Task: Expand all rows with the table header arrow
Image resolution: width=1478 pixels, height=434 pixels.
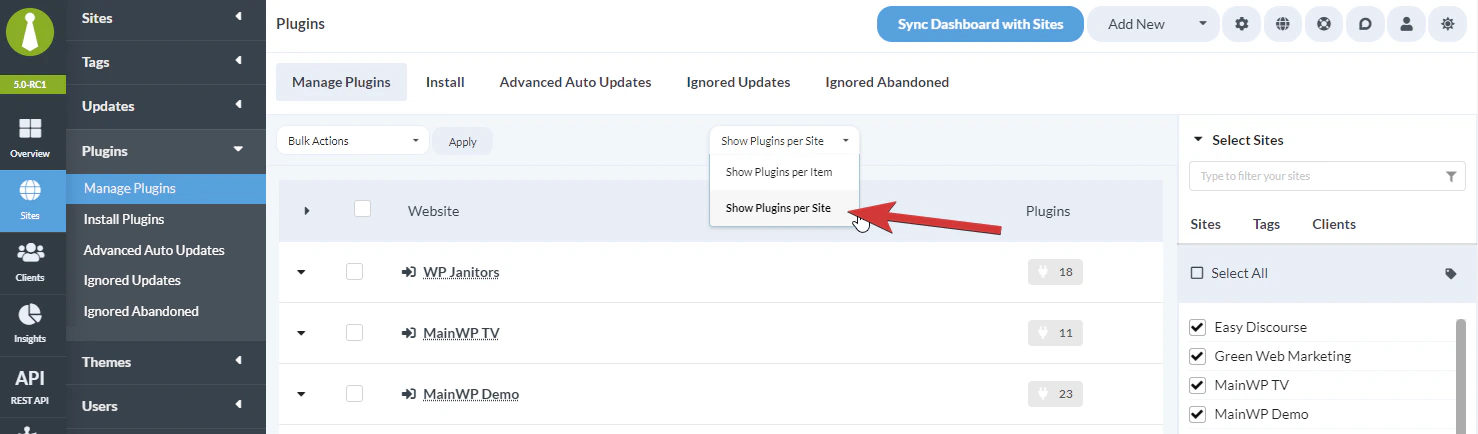Action: (307, 211)
